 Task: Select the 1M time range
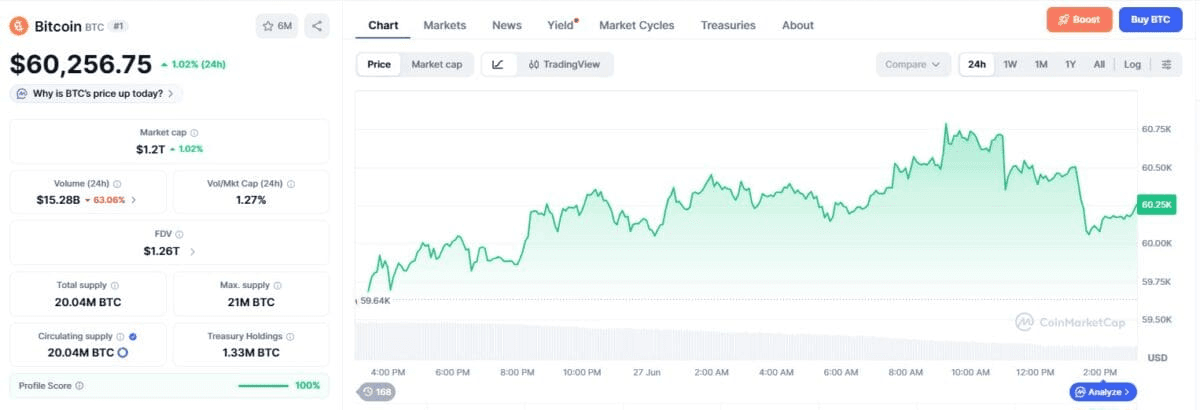(x=1041, y=64)
